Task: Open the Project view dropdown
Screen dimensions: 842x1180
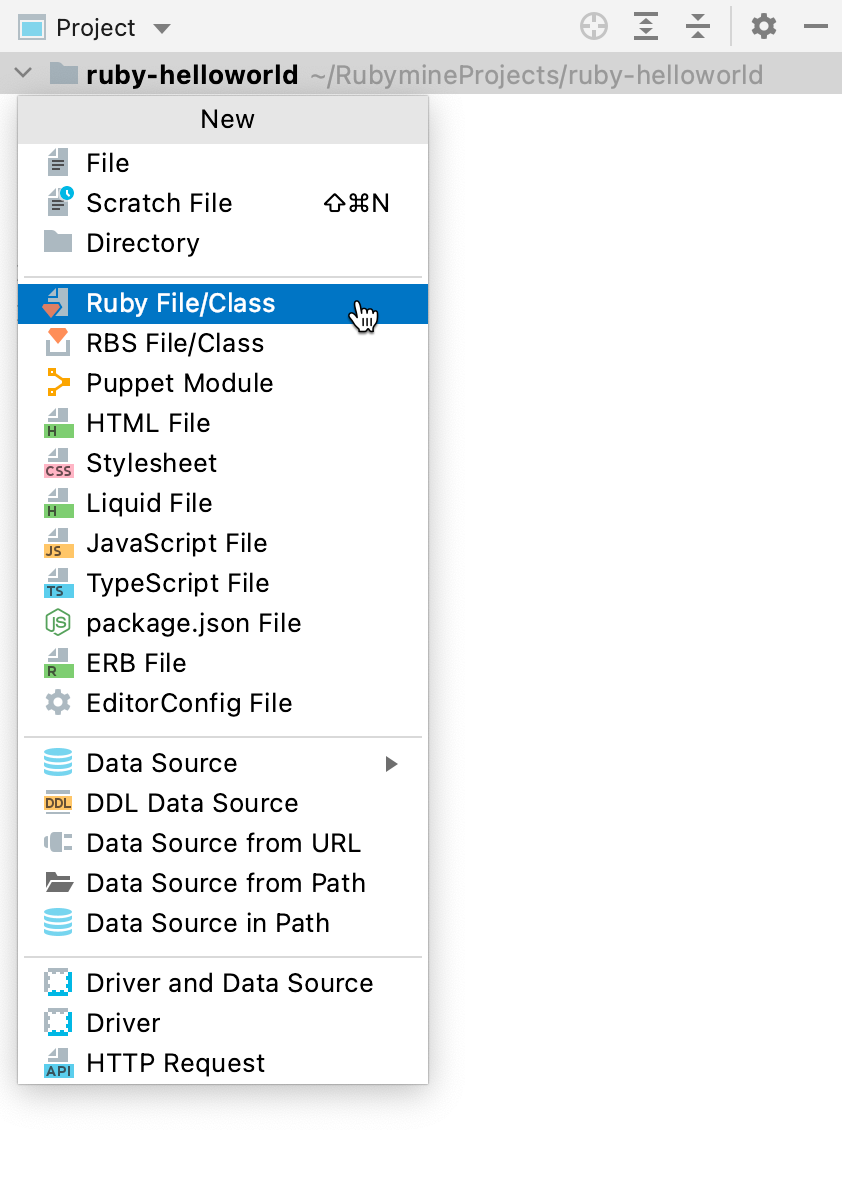Action: pyautogui.click(x=162, y=28)
